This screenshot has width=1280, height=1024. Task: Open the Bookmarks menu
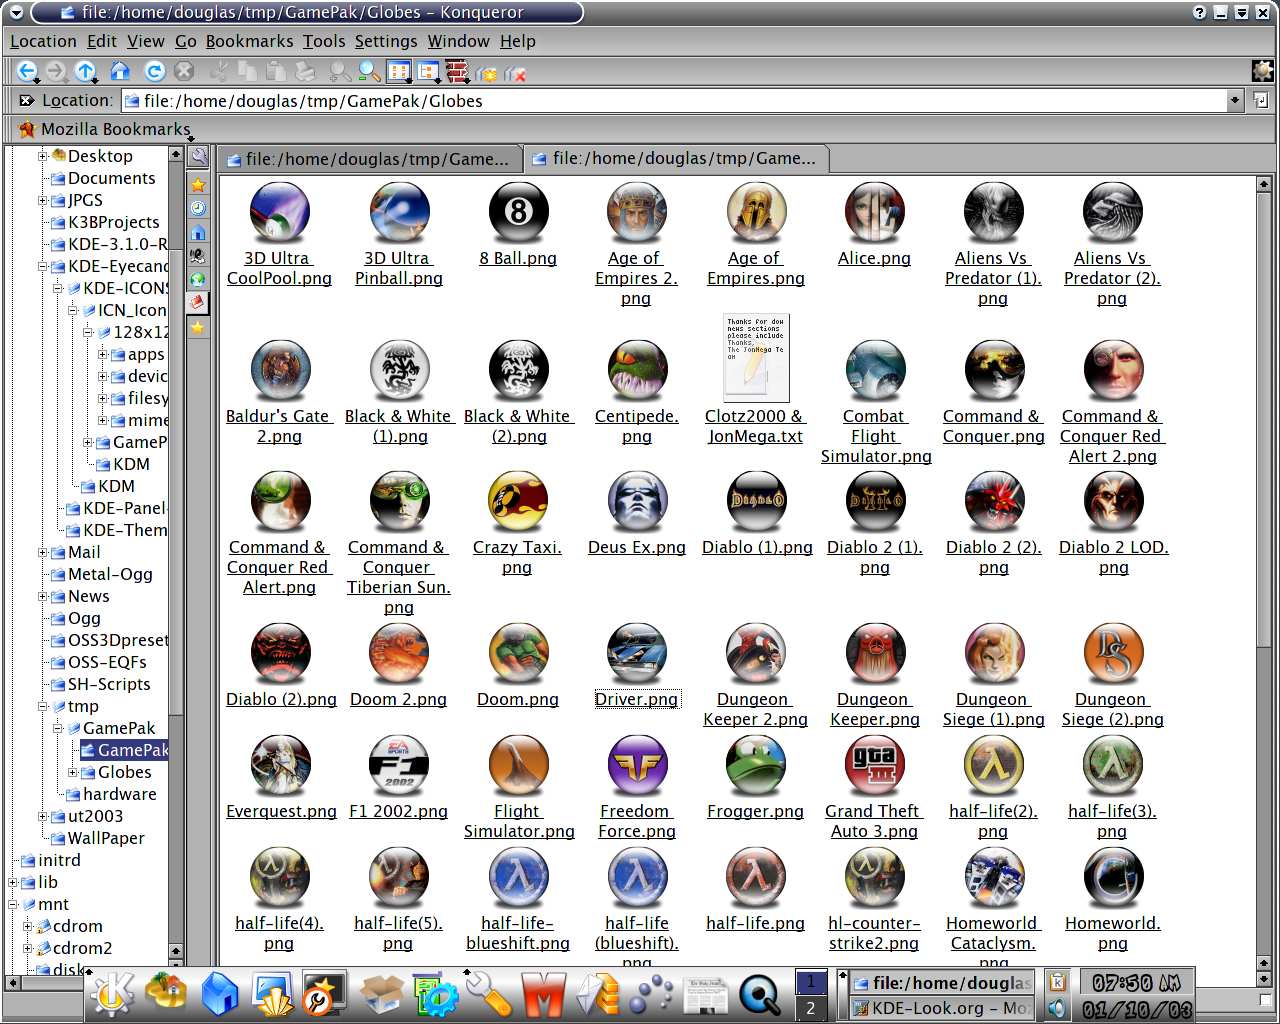point(249,41)
